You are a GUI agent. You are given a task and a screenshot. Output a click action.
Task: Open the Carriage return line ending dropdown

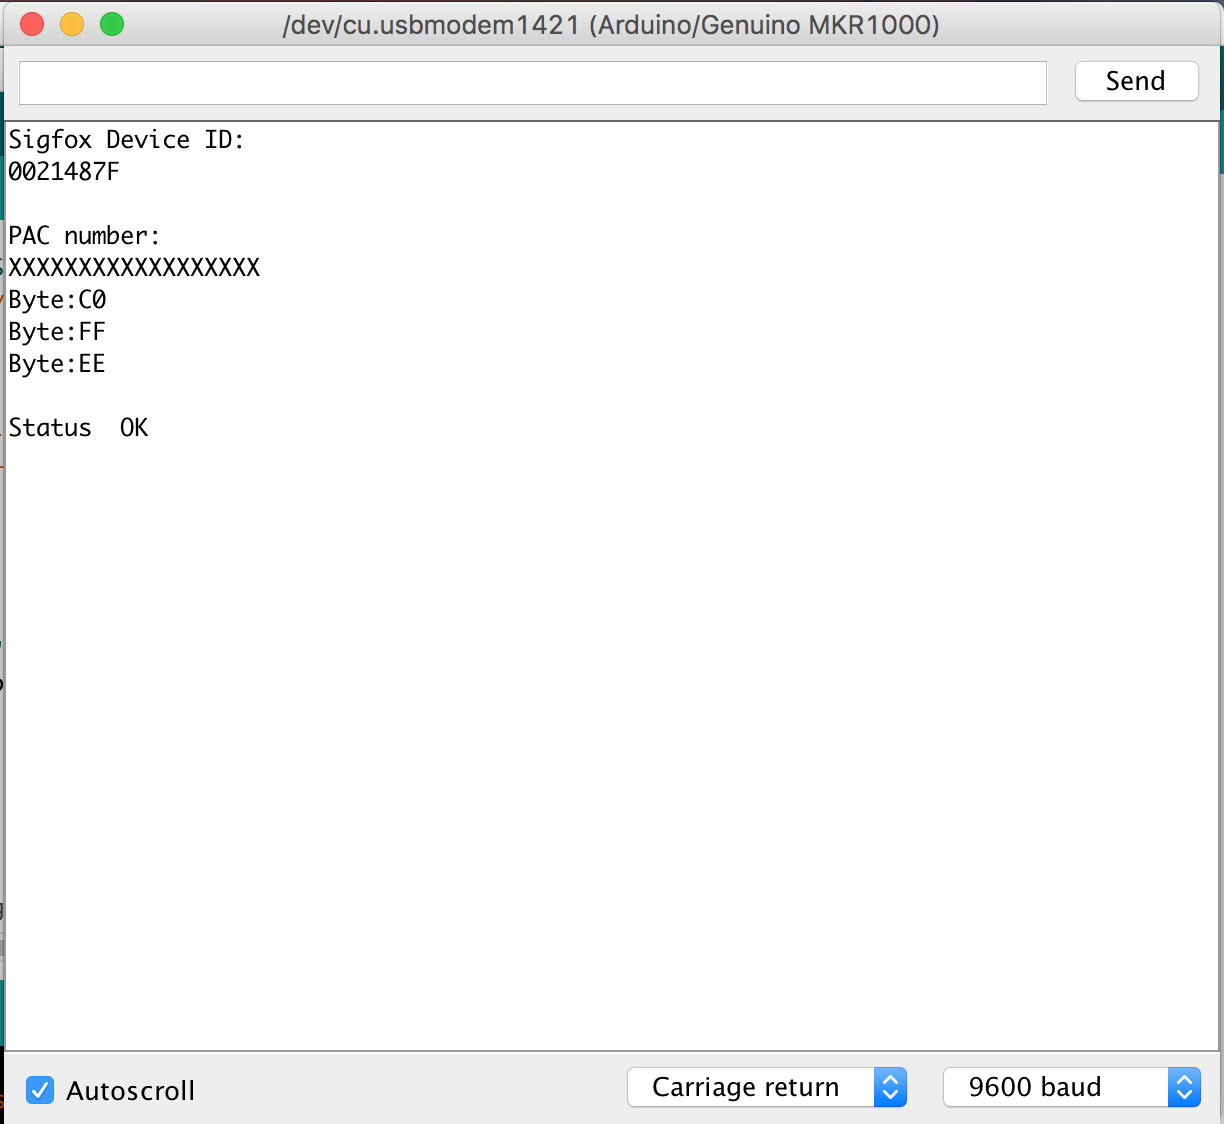click(766, 1087)
